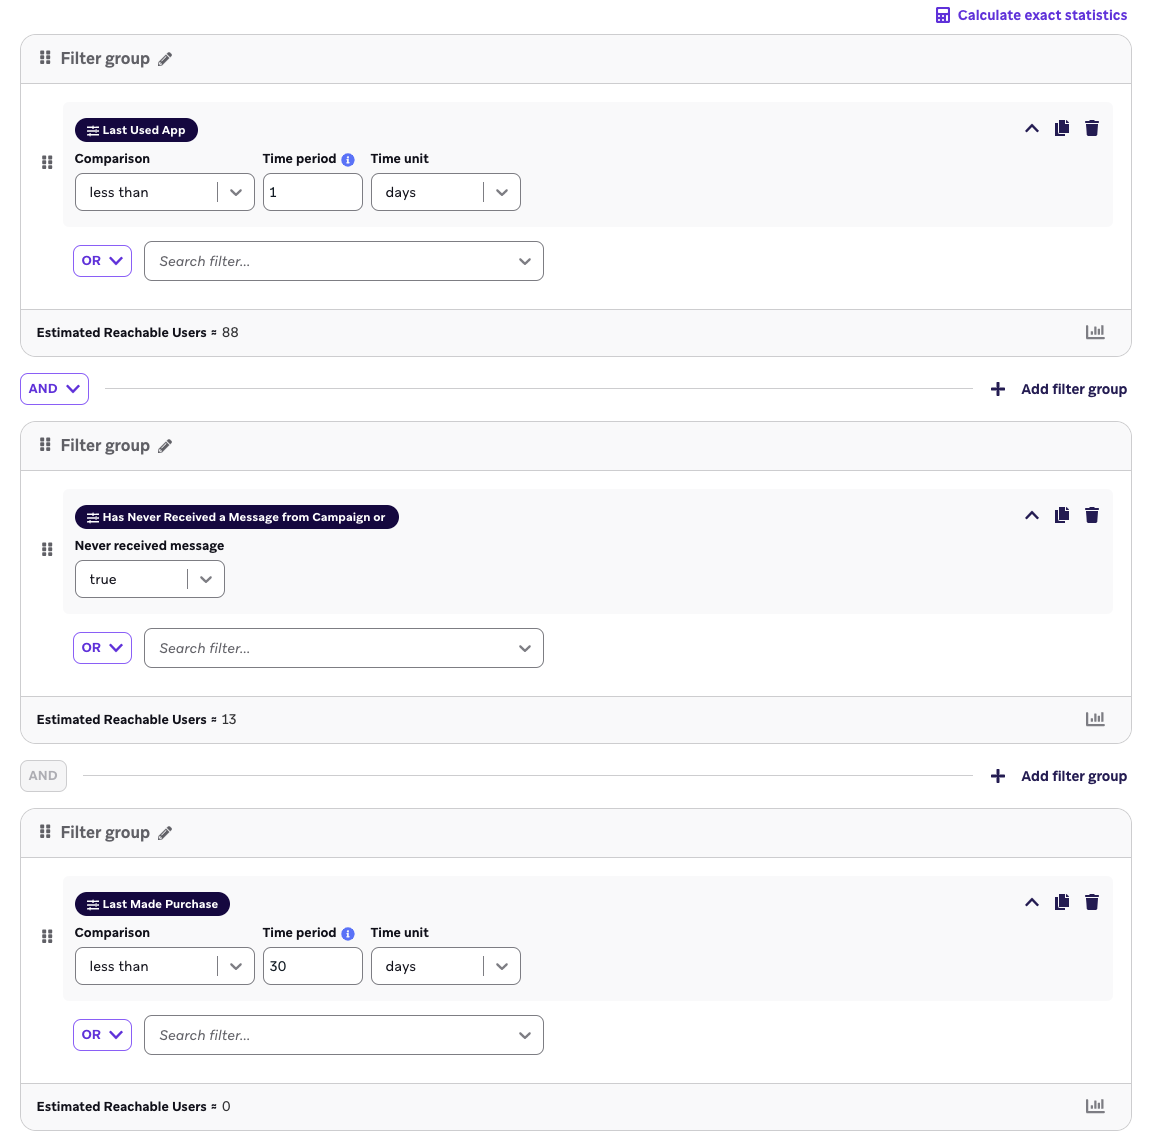Click Calculate exact statistics link

pyautogui.click(x=1031, y=15)
